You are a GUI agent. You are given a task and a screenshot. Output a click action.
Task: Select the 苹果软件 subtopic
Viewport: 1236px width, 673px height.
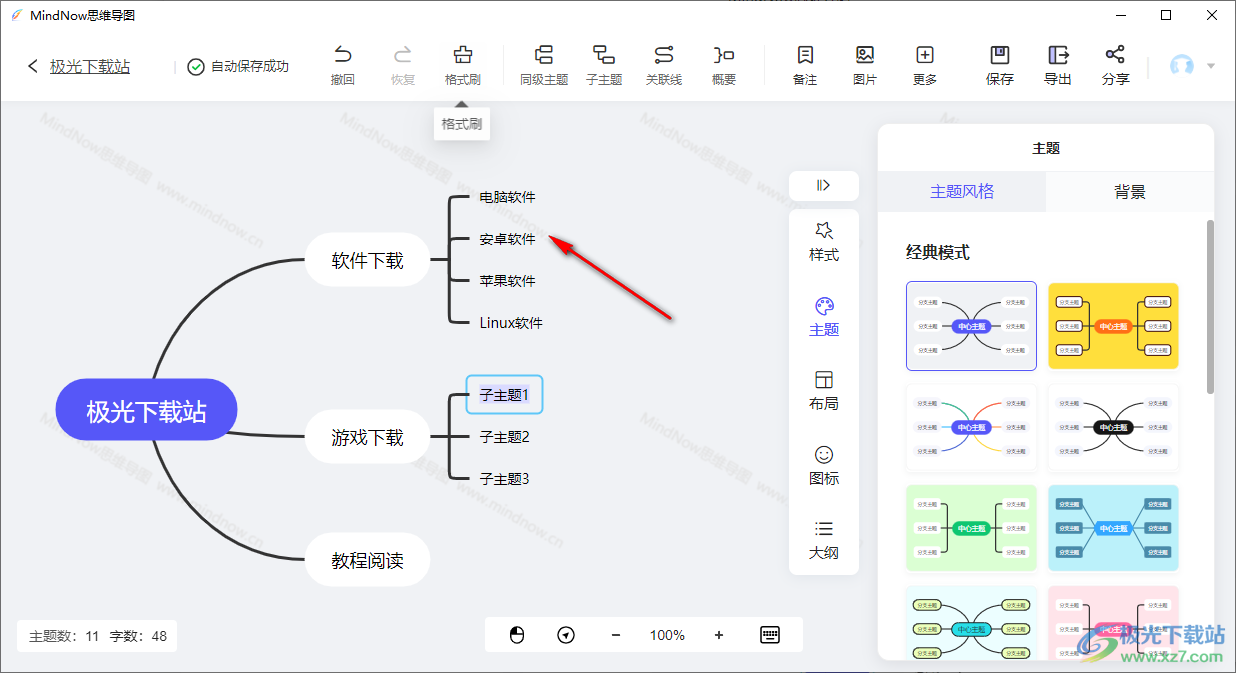pyautogui.click(x=507, y=281)
